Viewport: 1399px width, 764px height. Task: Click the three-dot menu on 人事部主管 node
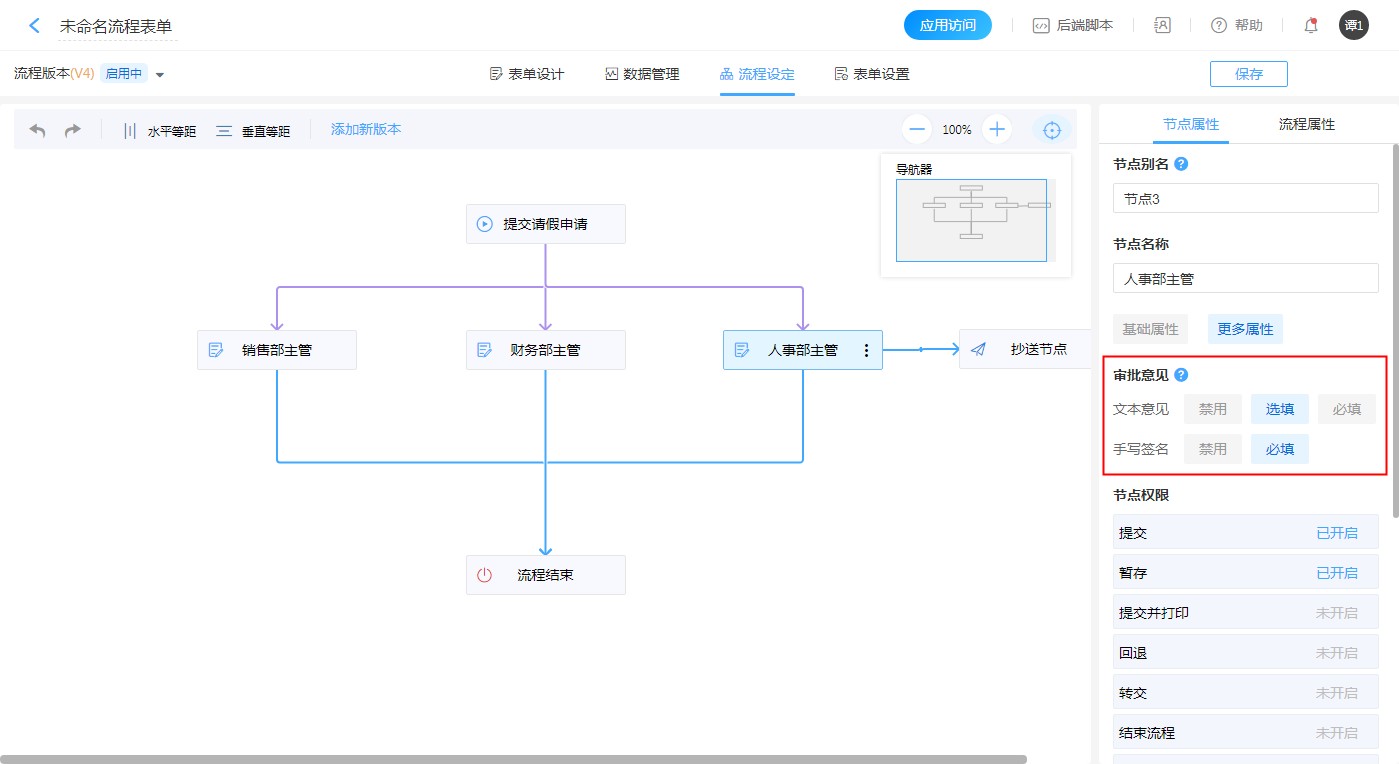866,350
